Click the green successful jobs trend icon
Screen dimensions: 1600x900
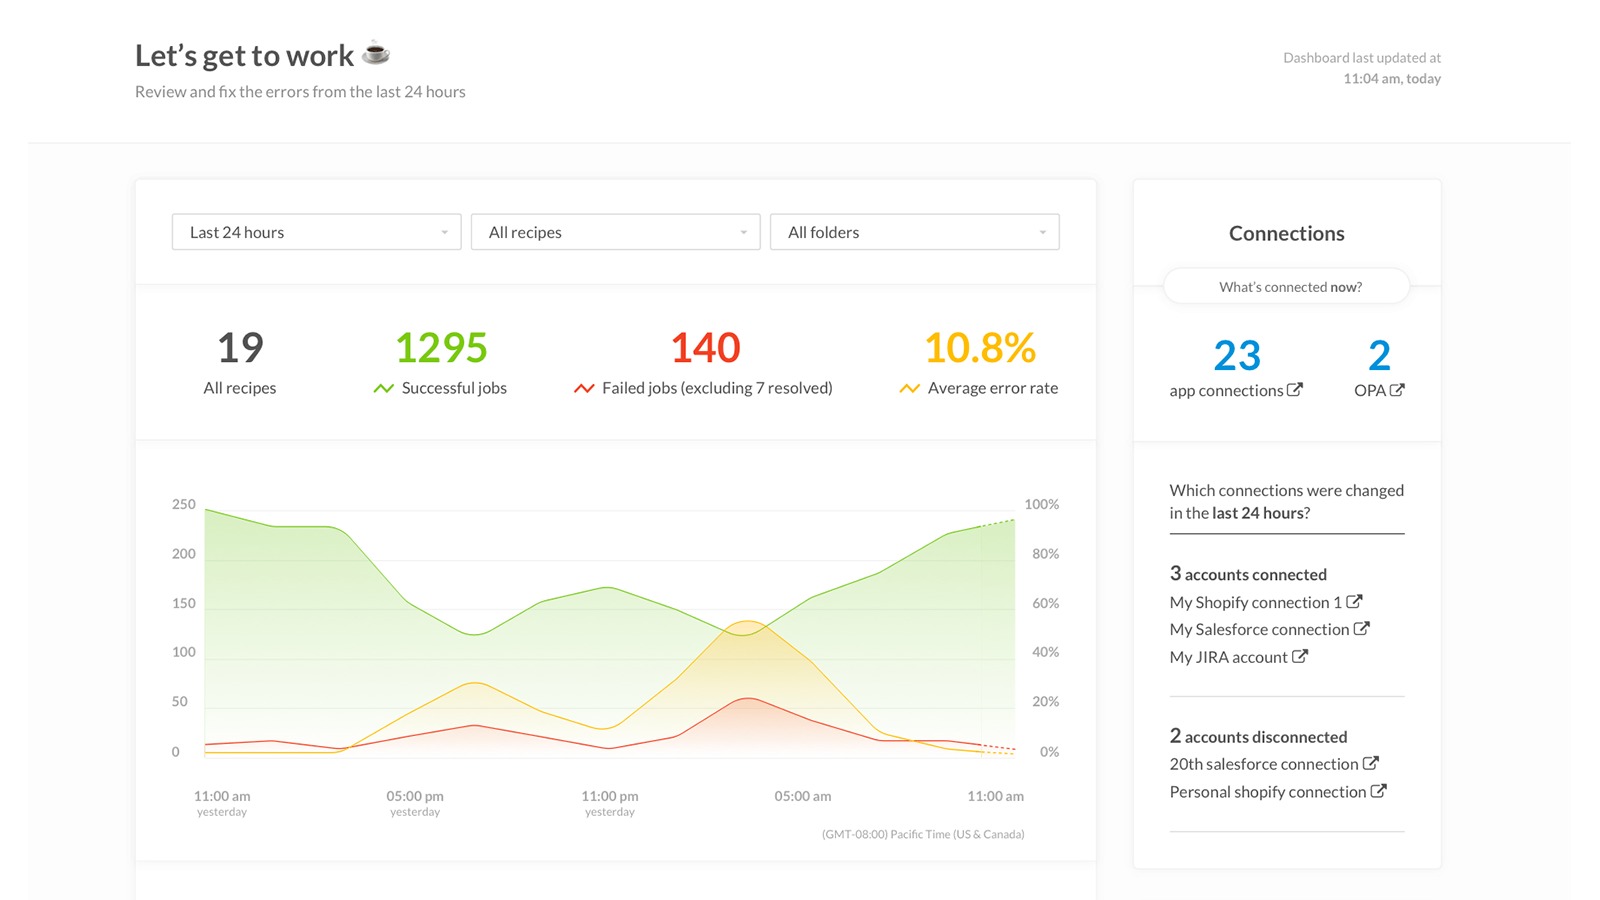click(383, 388)
